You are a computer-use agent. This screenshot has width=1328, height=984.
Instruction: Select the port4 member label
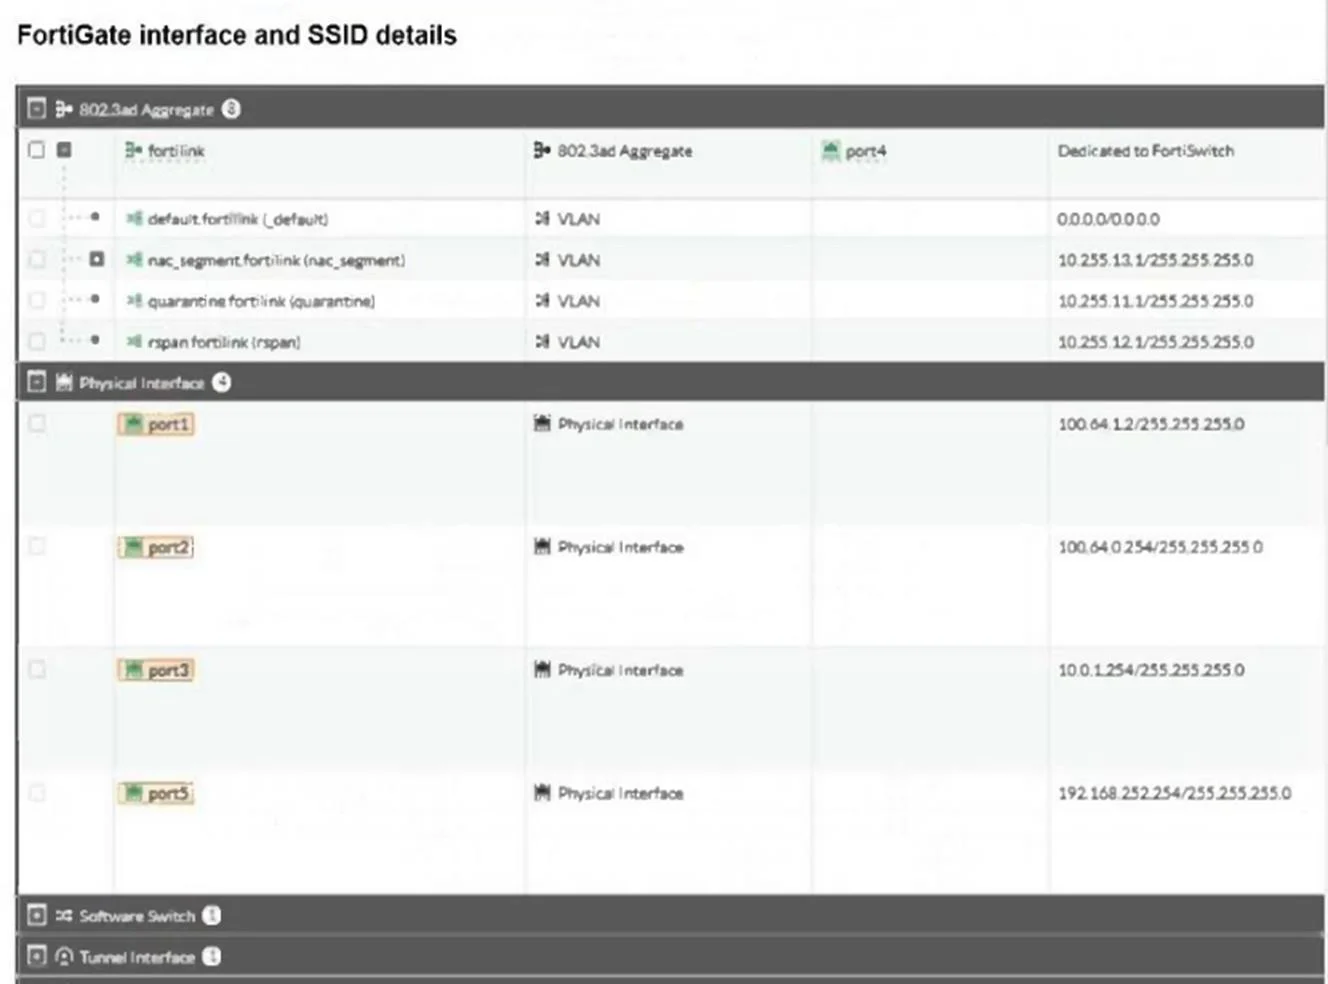pyautogui.click(x=866, y=151)
